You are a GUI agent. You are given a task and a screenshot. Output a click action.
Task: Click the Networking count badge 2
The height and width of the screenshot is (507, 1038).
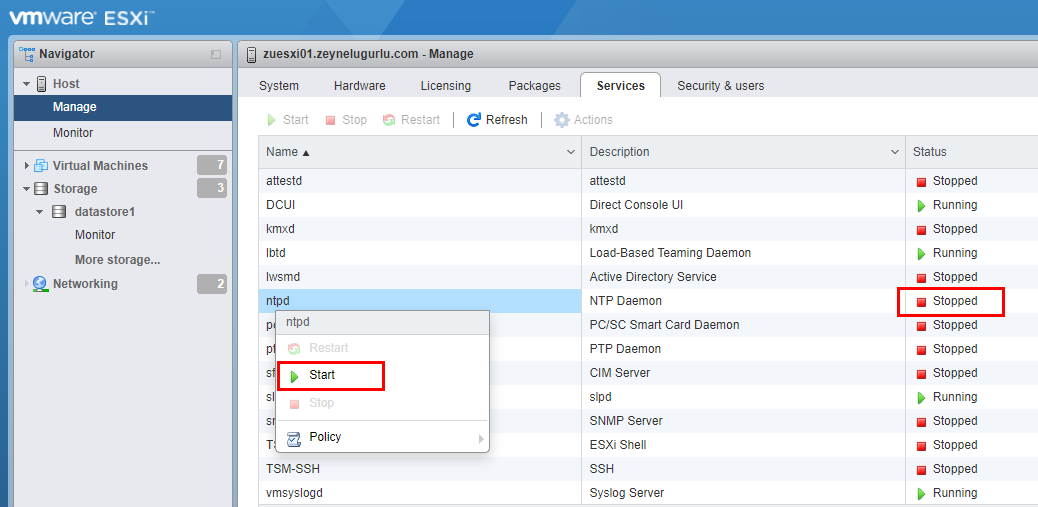coord(212,284)
